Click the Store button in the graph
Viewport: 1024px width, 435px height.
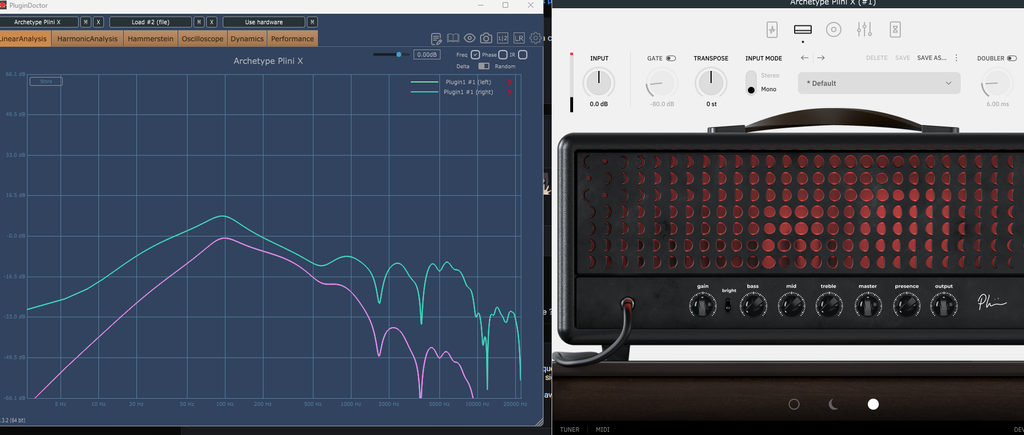(x=46, y=82)
